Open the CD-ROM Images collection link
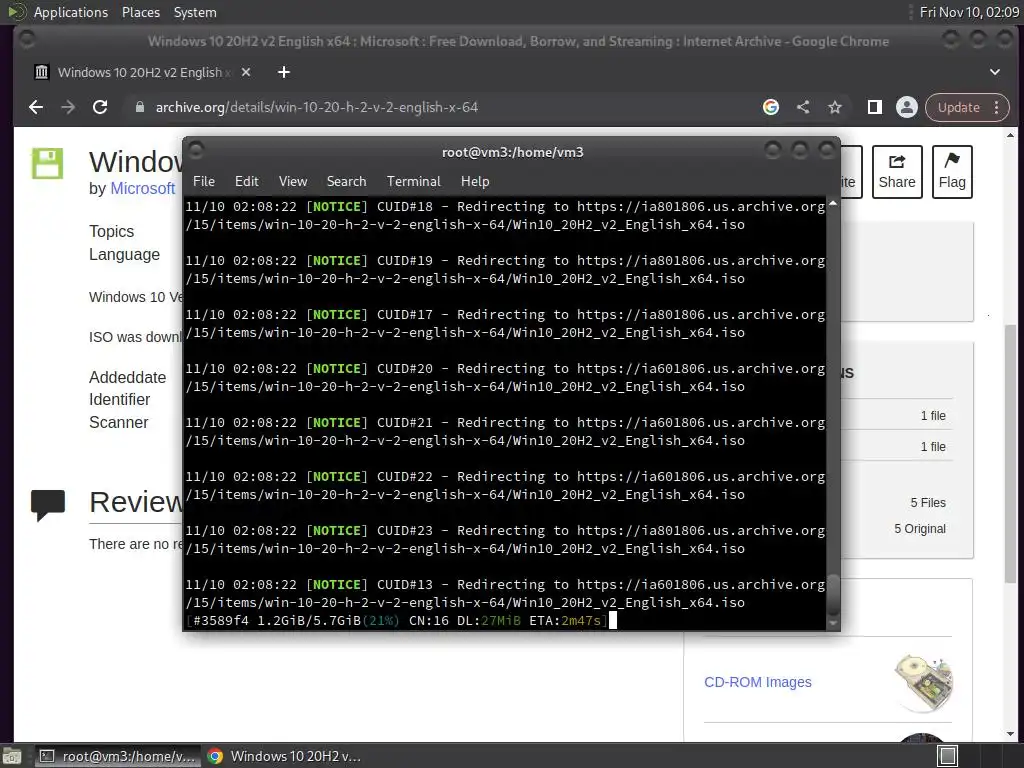The image size is (1024, 768). [758, 682]
